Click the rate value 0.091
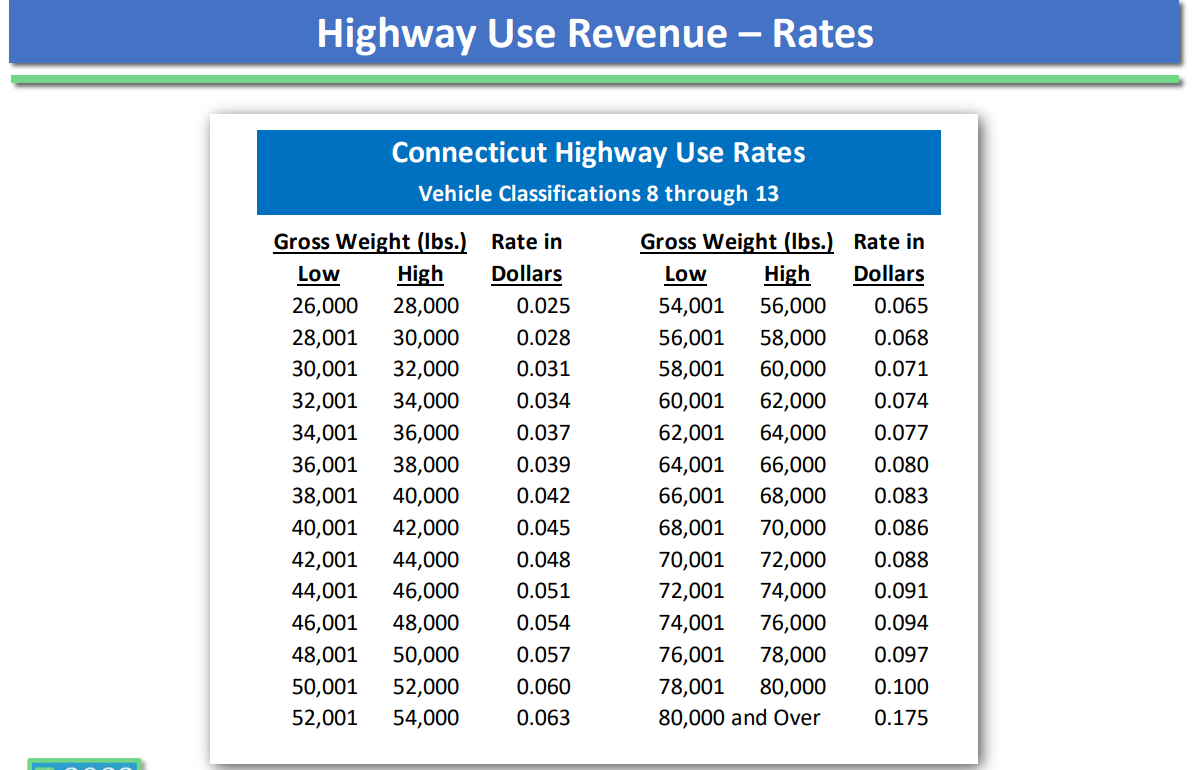 tap(902, 591)
